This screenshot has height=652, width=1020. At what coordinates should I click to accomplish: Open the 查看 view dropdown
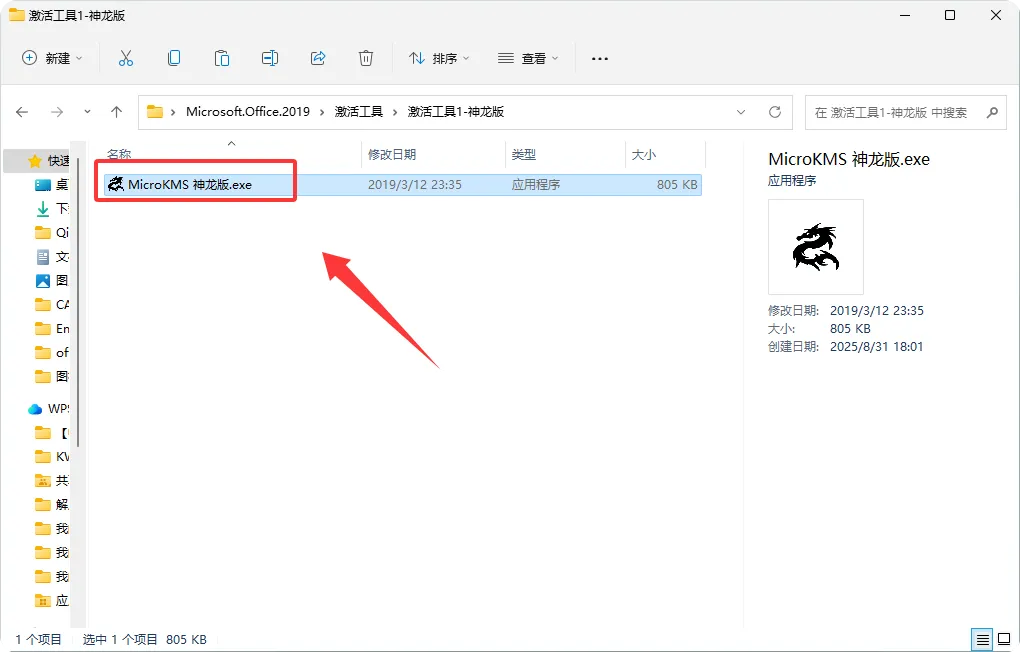528,59
